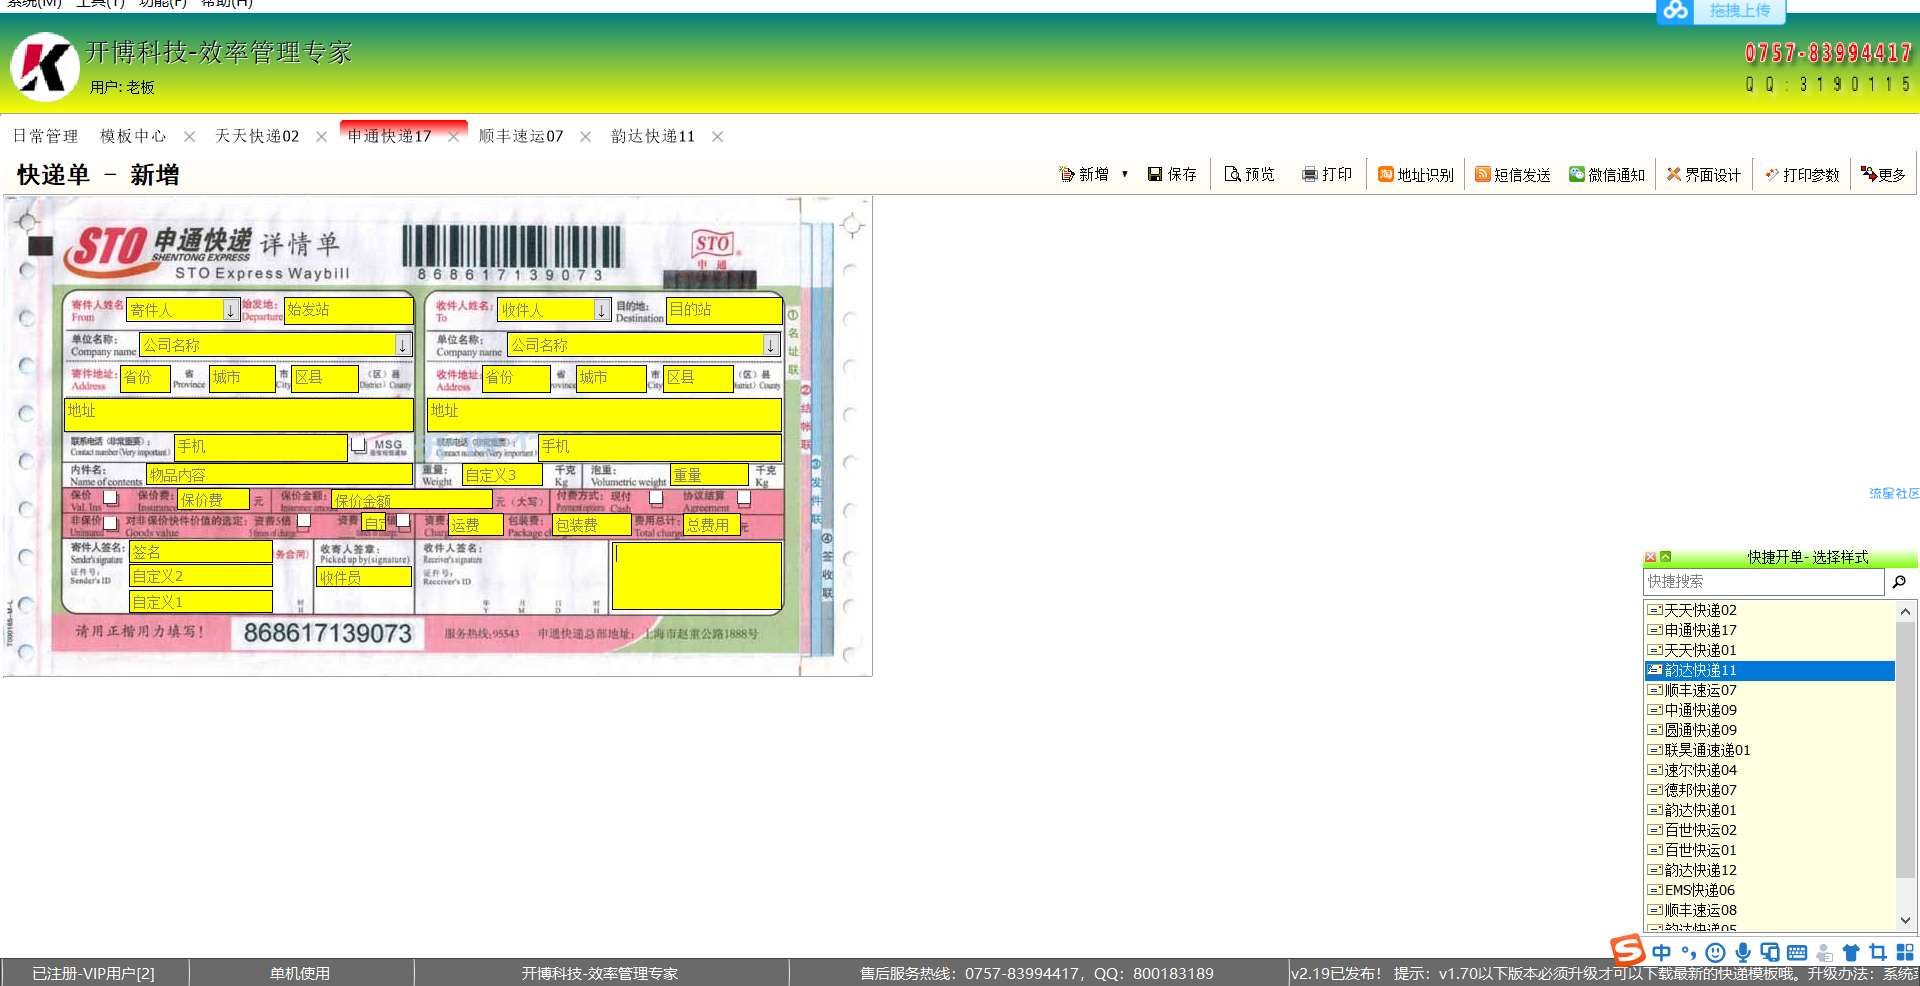Expand recipient 公司名称 company dropdown

pos(771,345)
